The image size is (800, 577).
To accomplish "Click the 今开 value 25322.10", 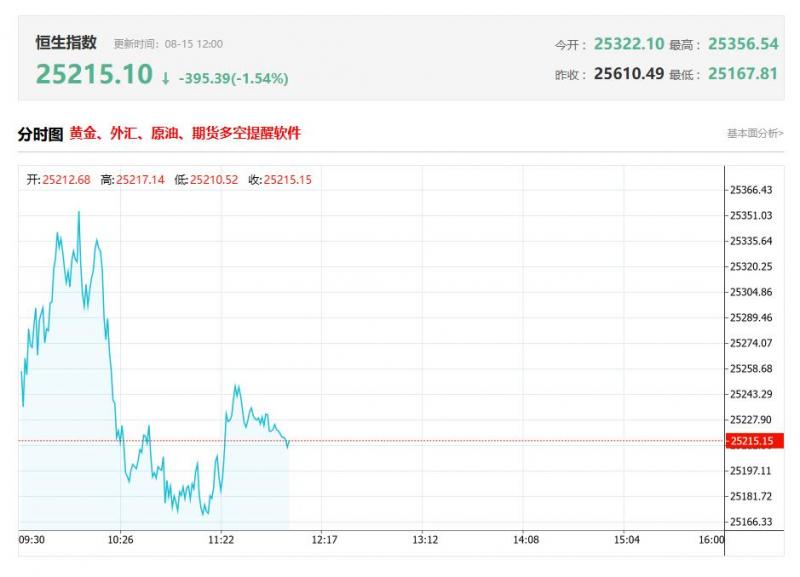I will coord(629,44).
